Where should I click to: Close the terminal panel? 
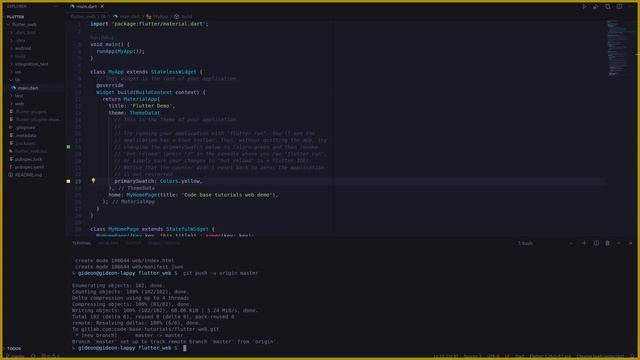click(630, 243)
